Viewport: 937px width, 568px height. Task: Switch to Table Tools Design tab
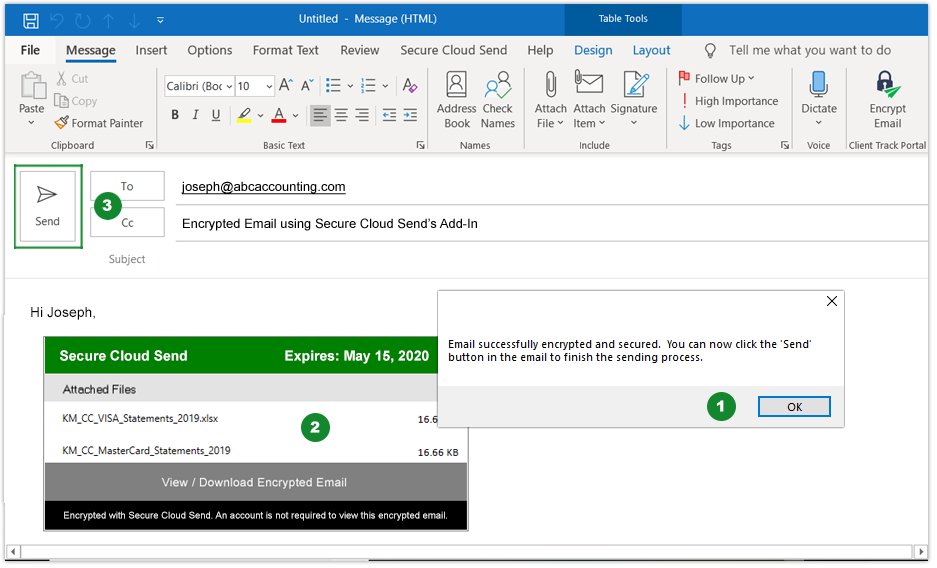pyautogui.click(x=593, y=50)
